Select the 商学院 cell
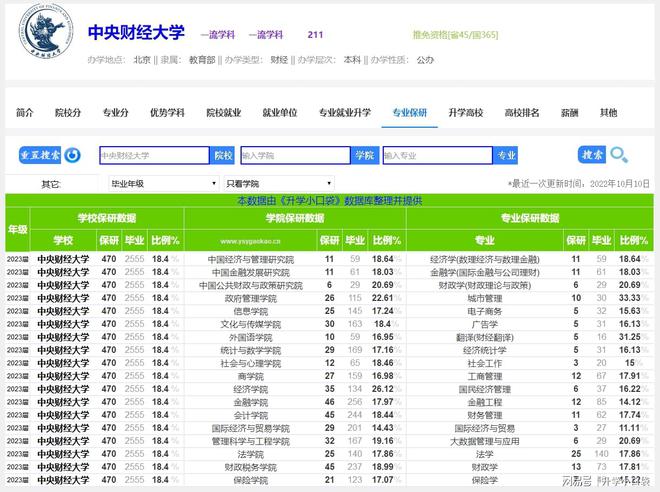660x492 pixels. (251, 376)
